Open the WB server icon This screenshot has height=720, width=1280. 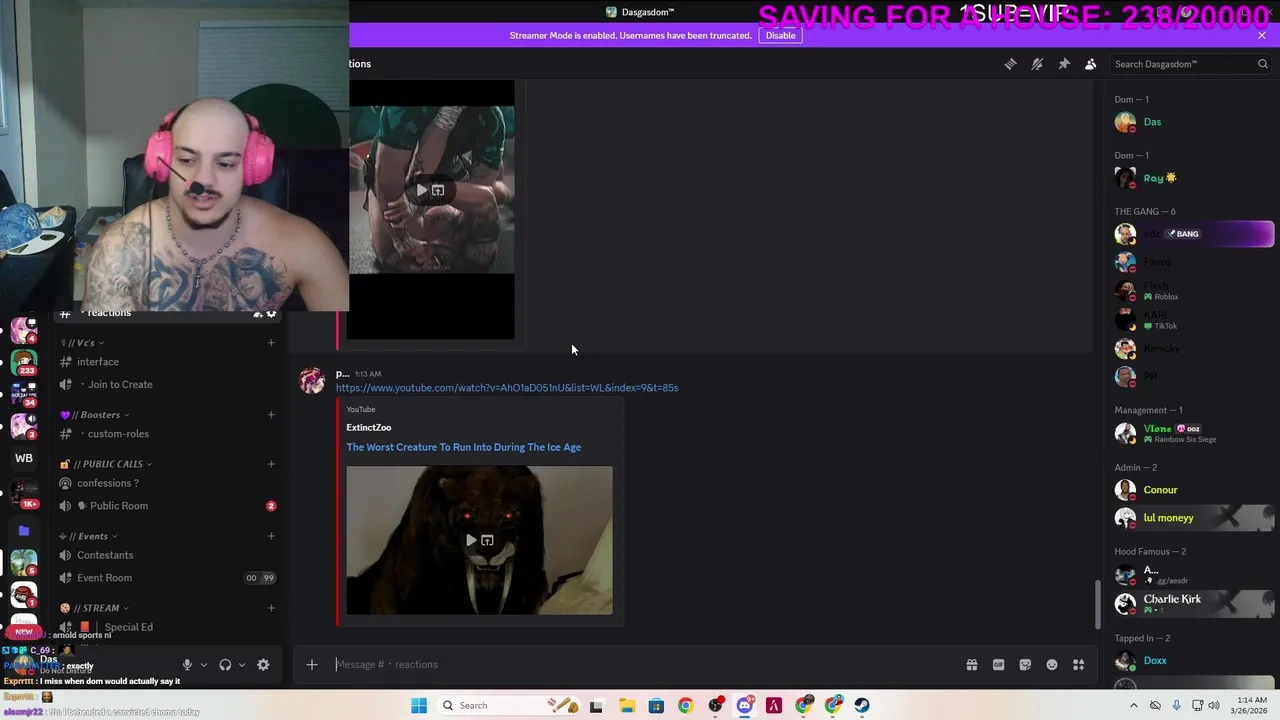[x=24, y=458]
